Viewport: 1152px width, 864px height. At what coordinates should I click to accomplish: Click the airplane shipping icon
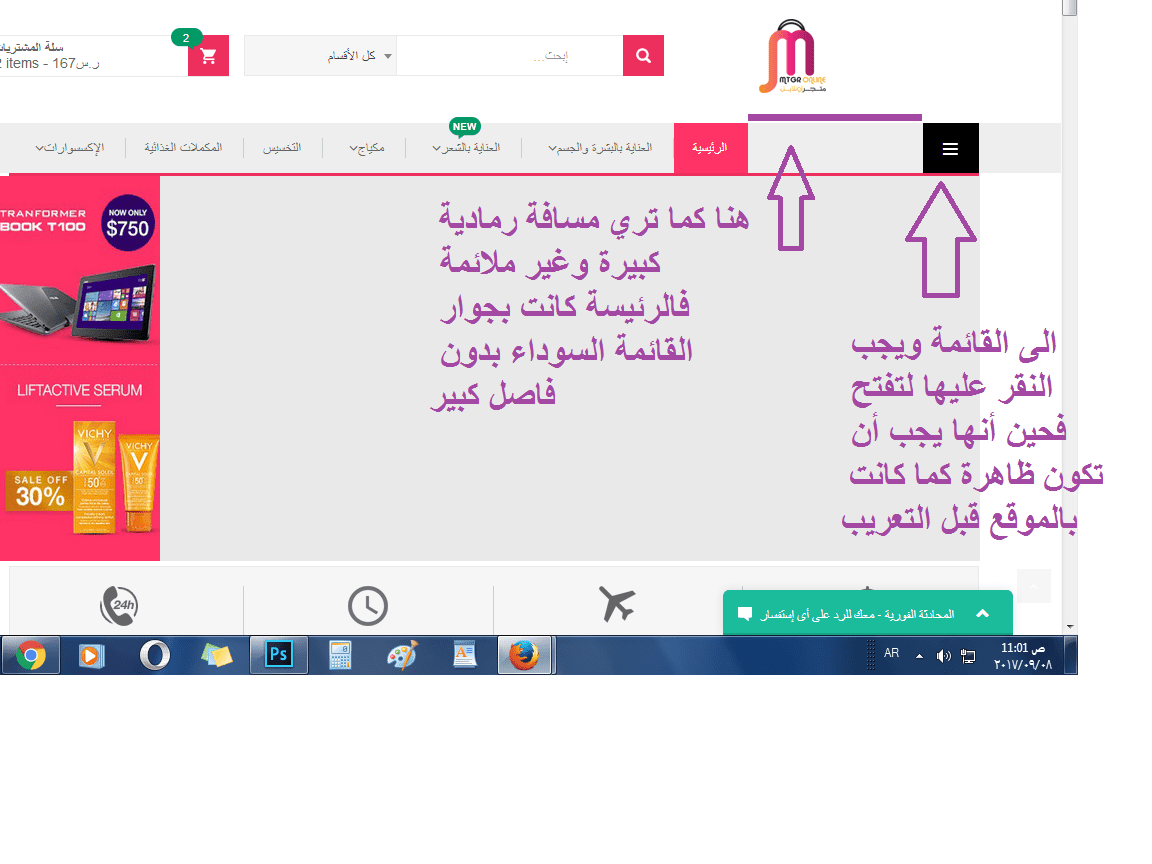[x=617, y=604]
